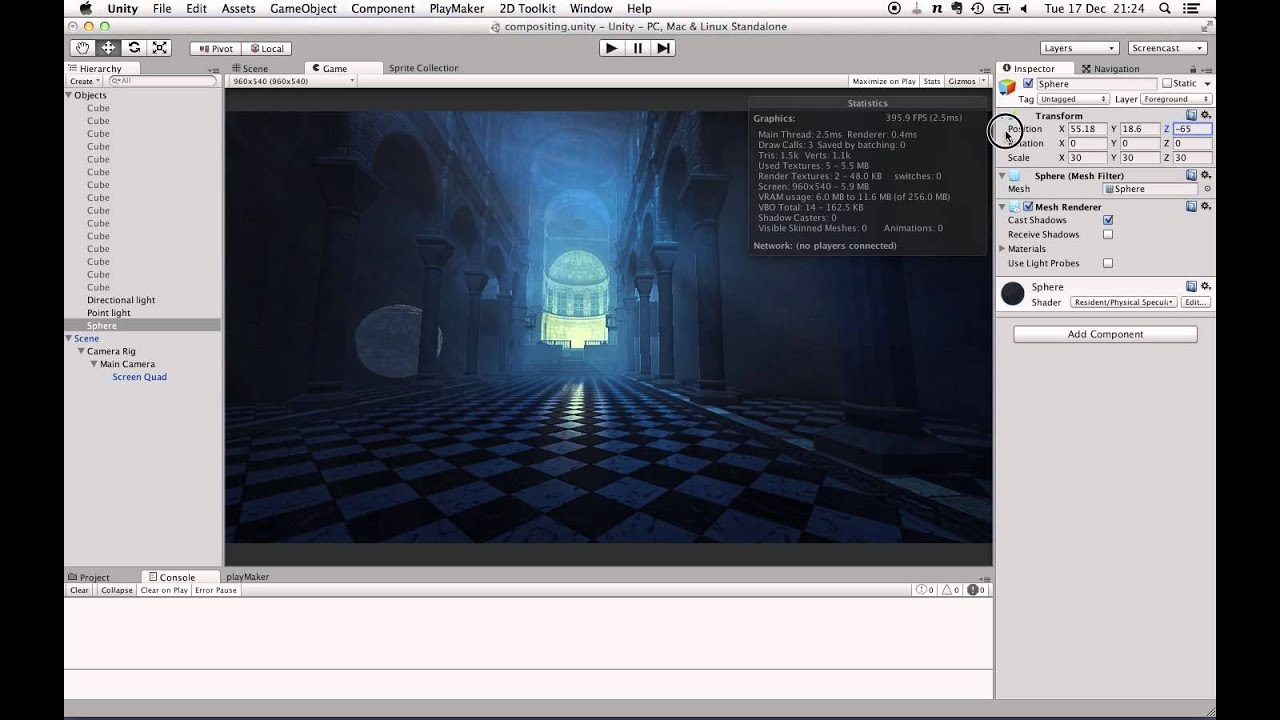Toggle the Sphere active checkbox
Viewport: 1280px width, 720px height.
click(1029, 84)
